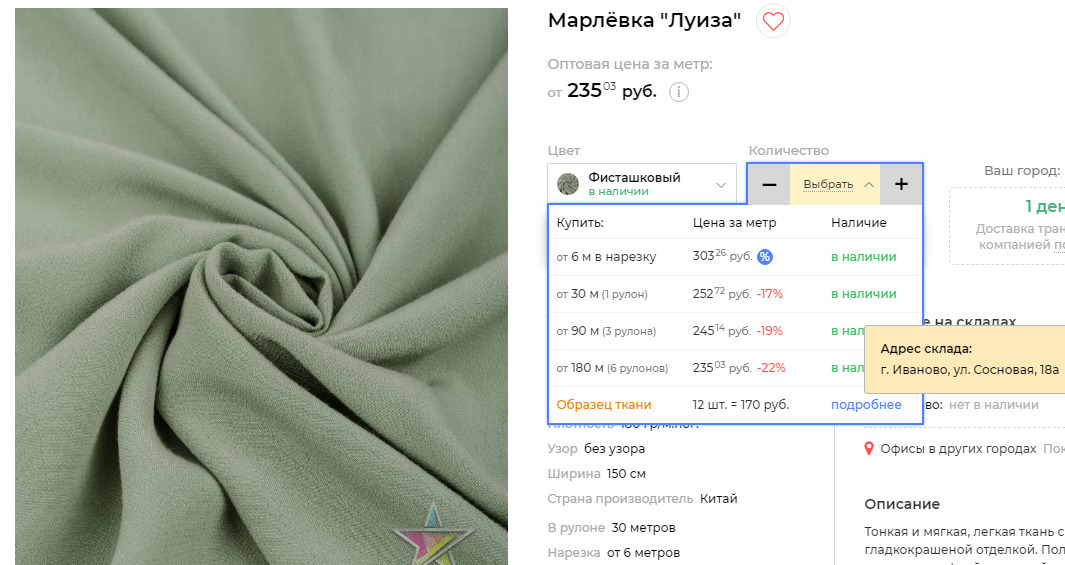Increase quantity with the plus button
Screen dimensions: 1065x565
901,184
